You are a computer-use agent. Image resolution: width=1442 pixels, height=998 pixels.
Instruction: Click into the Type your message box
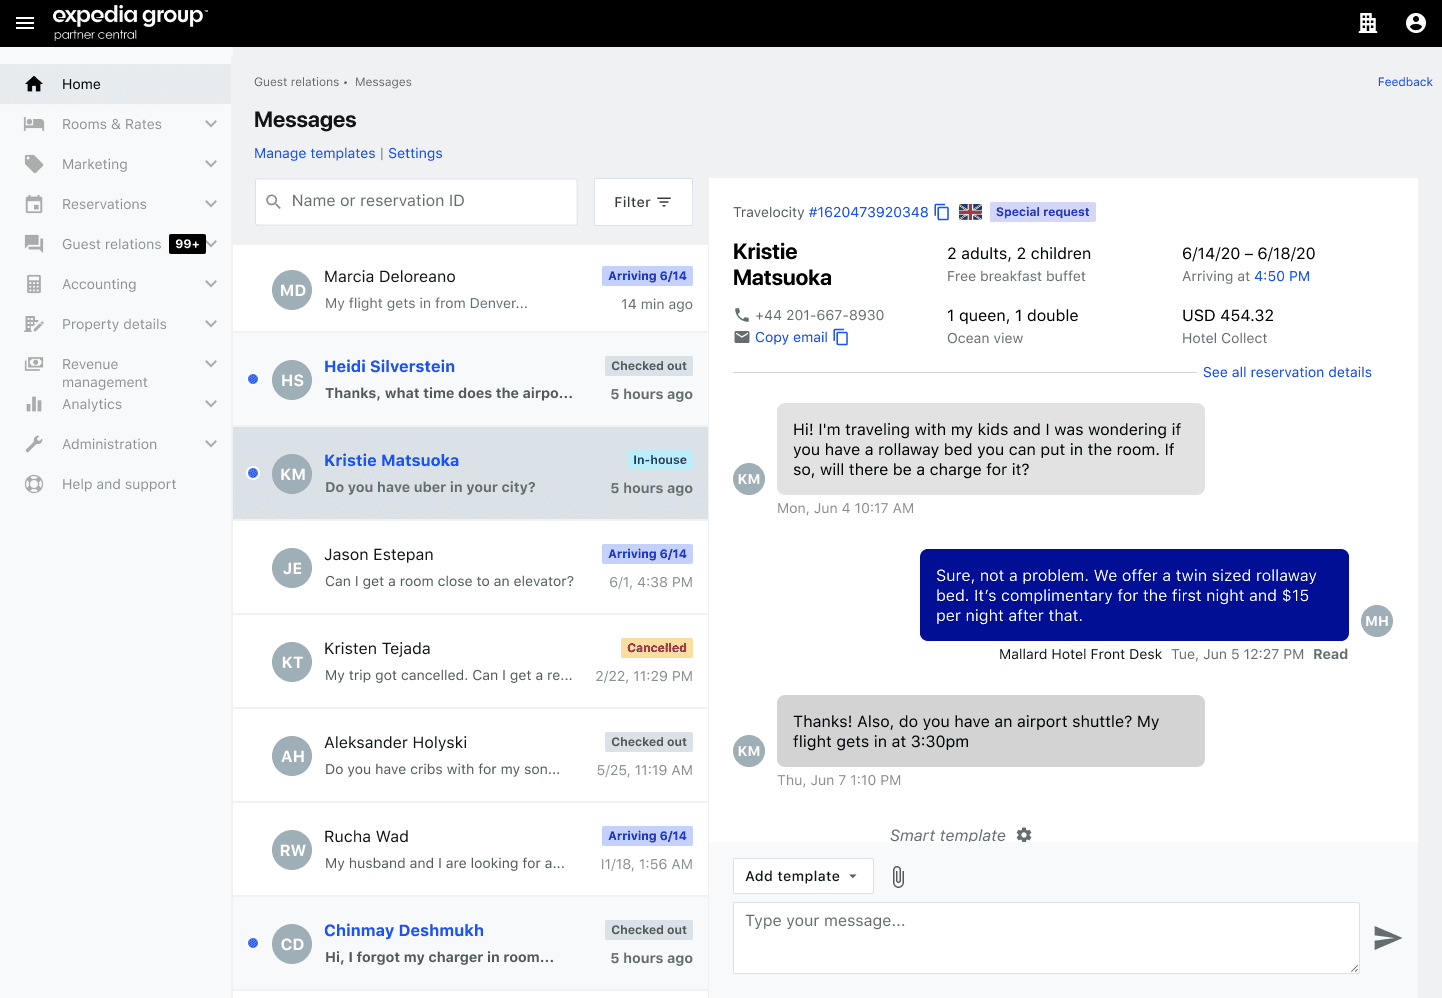[1046, 938]
